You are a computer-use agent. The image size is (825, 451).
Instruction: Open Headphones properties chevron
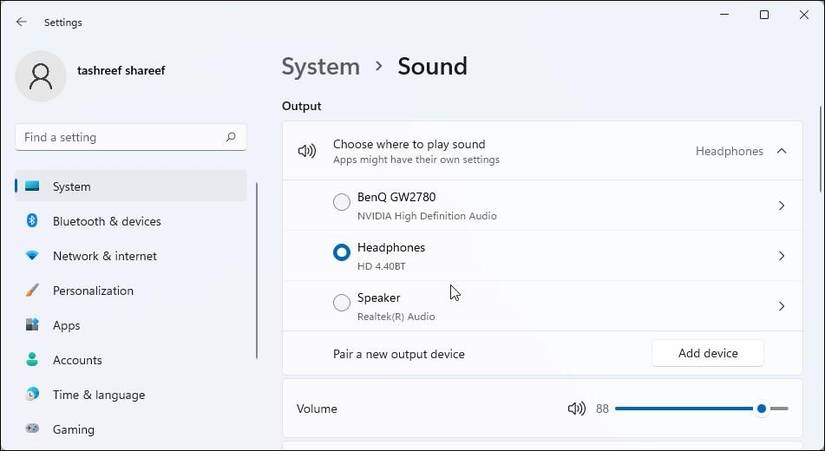782,256
